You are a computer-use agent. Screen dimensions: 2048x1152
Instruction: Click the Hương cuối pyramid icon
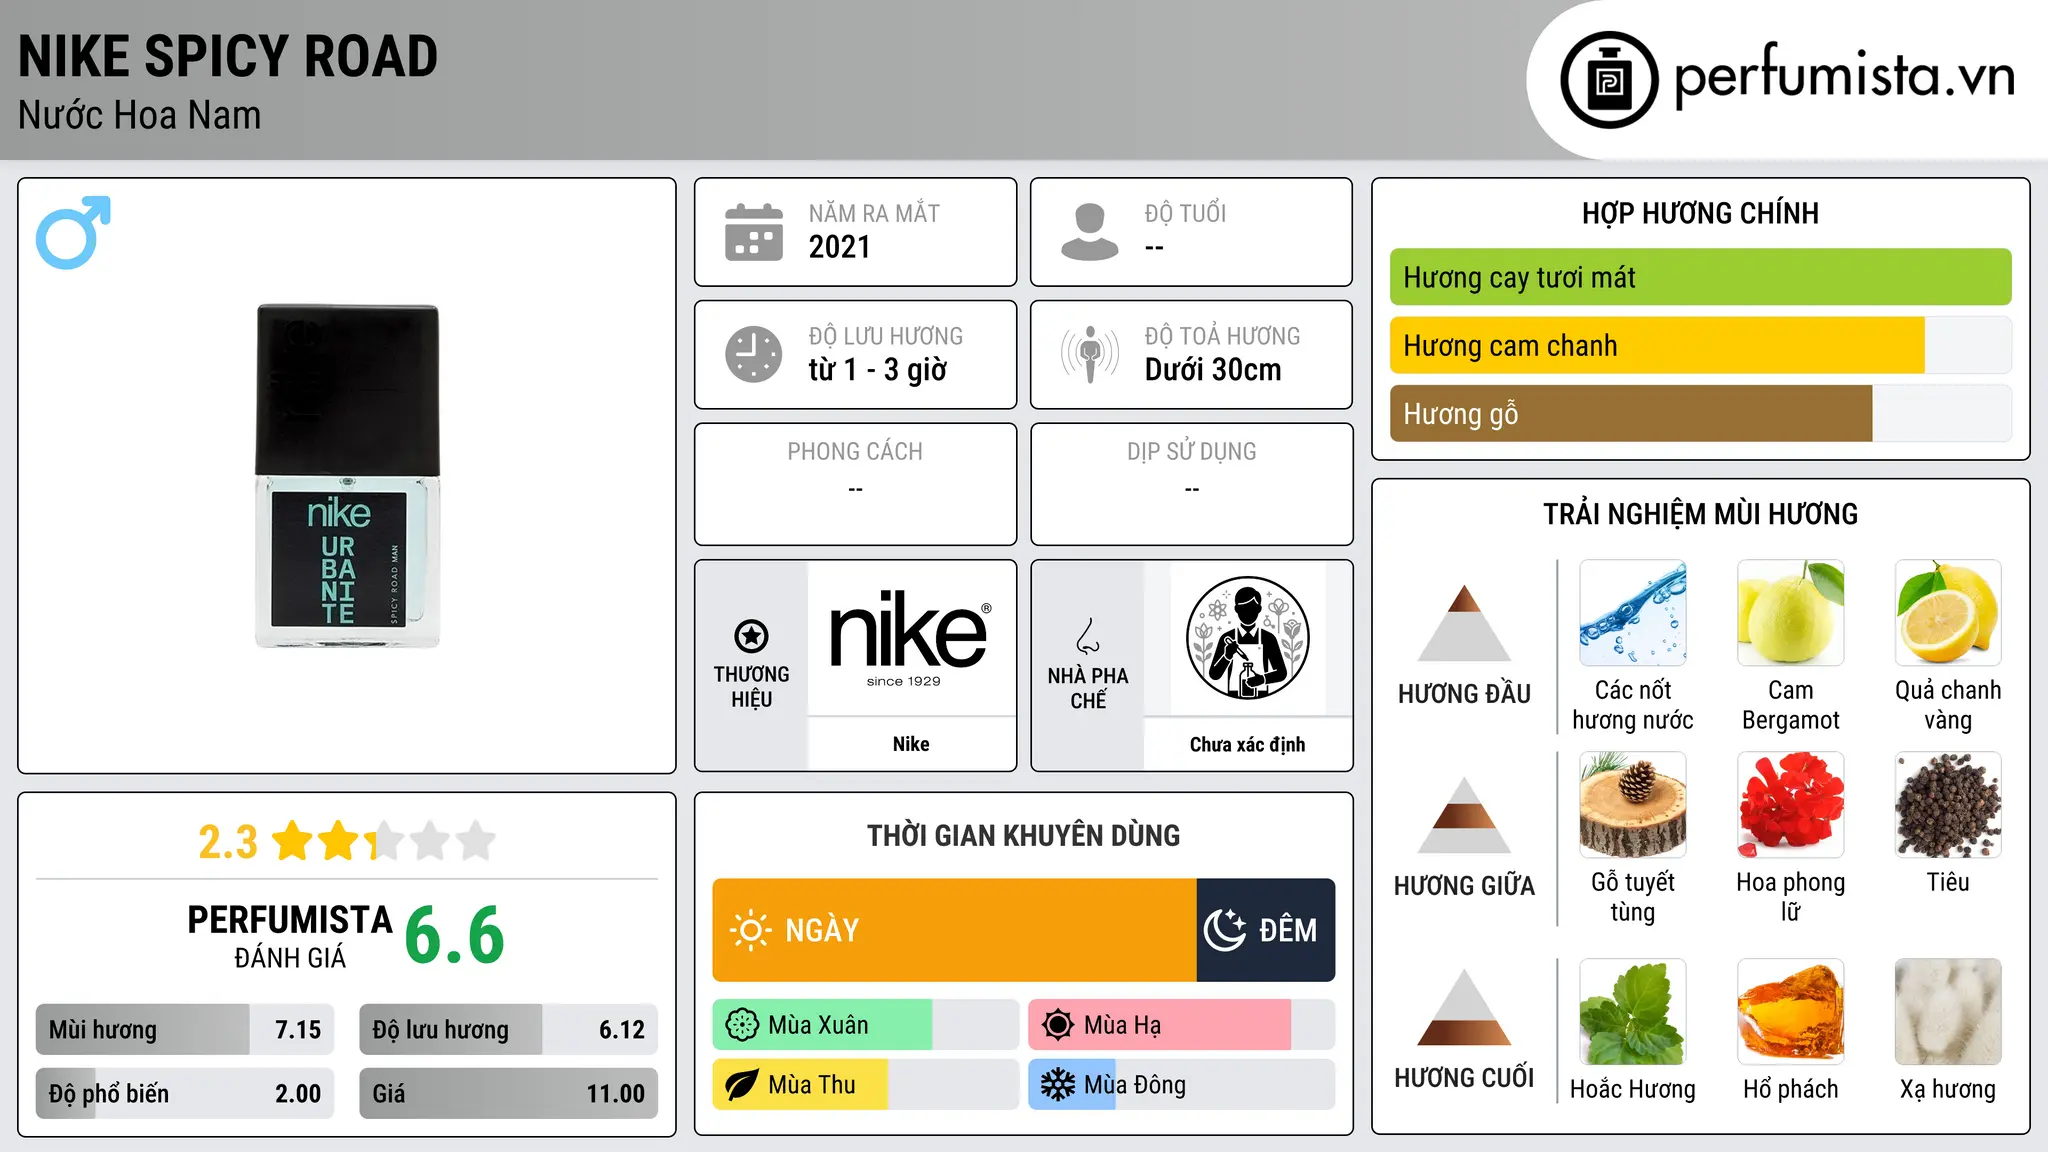(1465, 1007)
